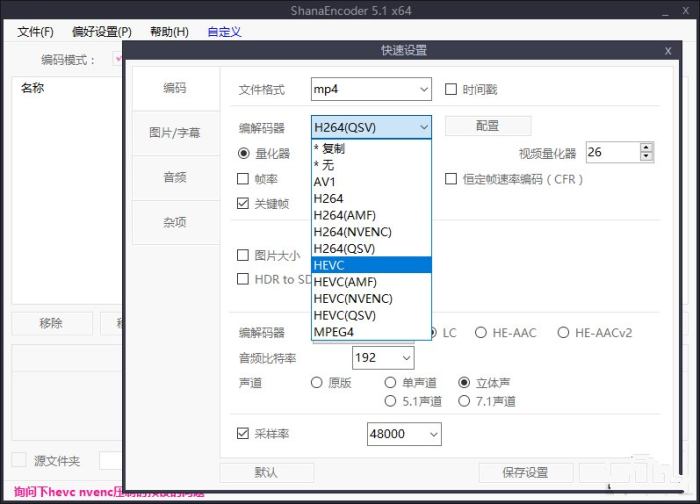This screenshot has width=700, height=504.
Task: Open the 文件格式 mp4 dropdown
Action: (371, 89)
